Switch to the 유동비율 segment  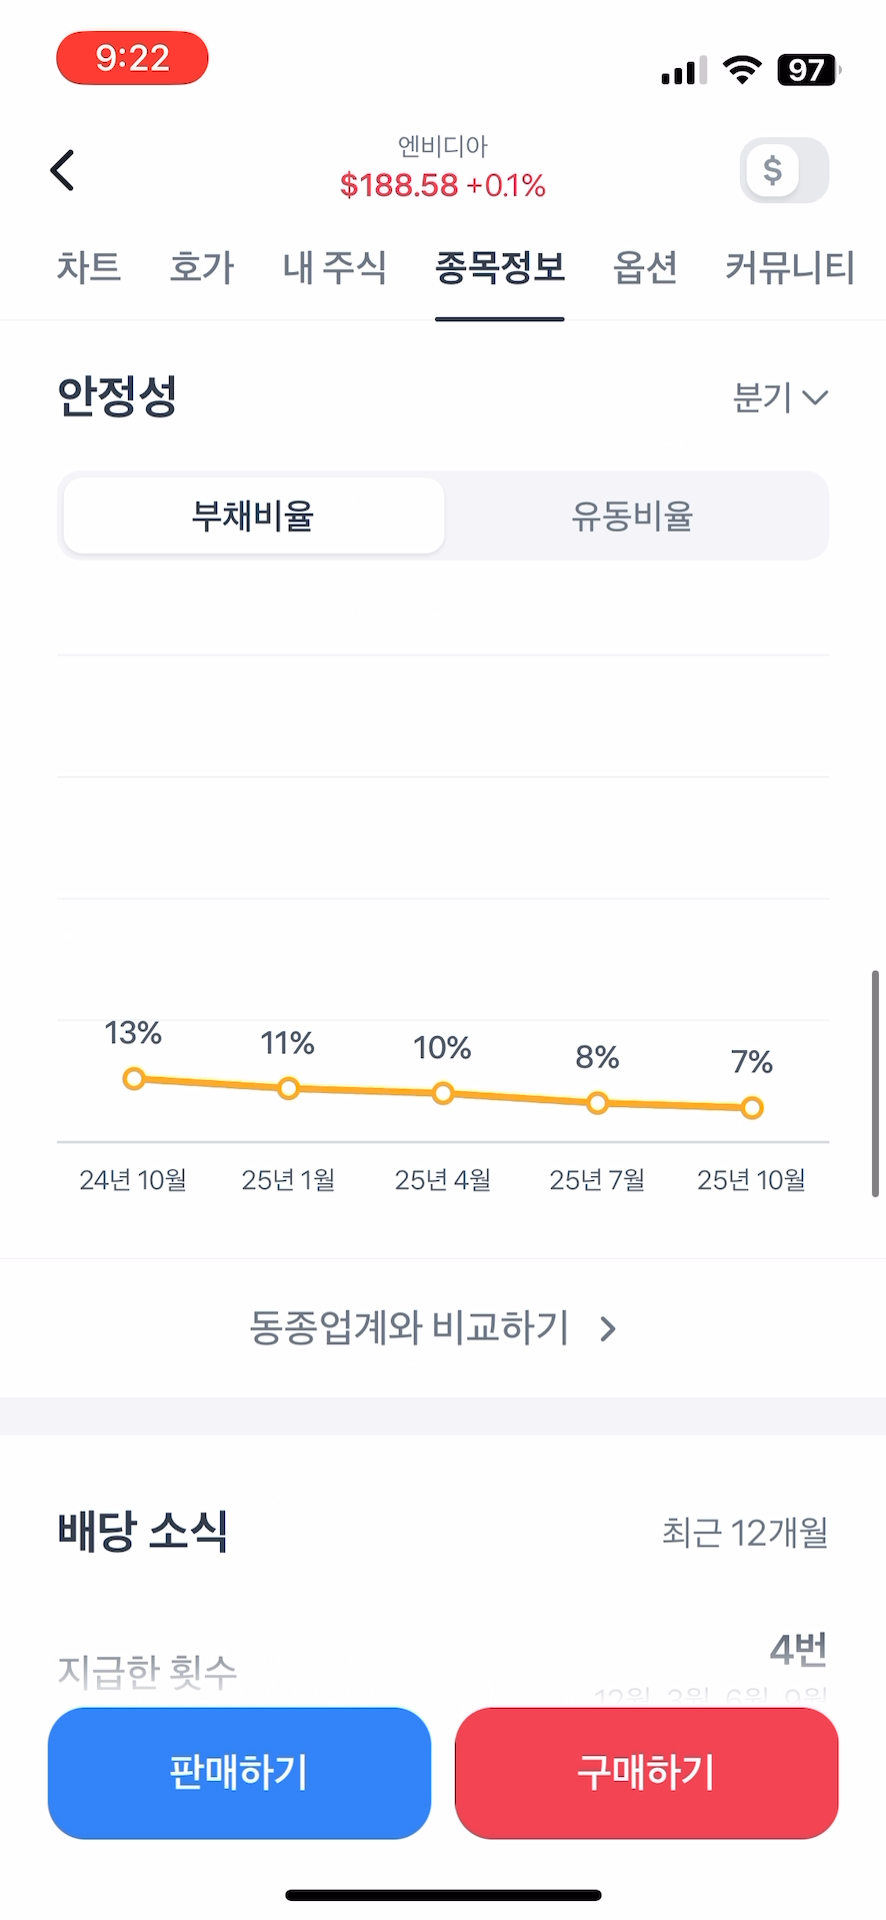632,516
